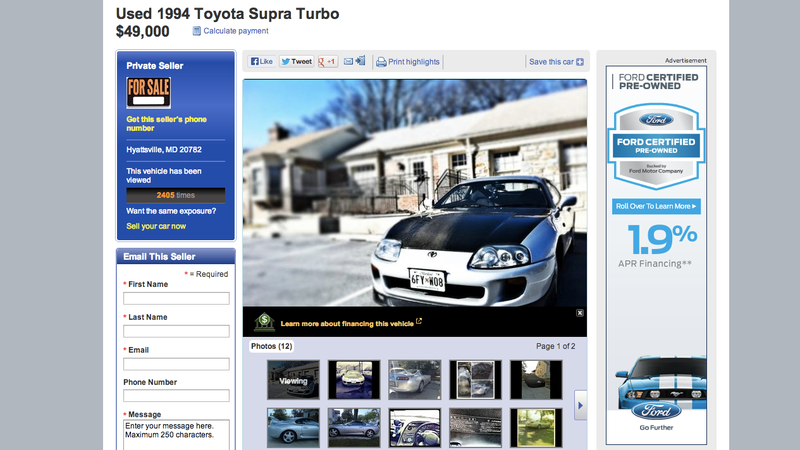Screen dimensions: 800x450
Task: Click the send-to-mobile phone icon
Action: coord(361,61)
